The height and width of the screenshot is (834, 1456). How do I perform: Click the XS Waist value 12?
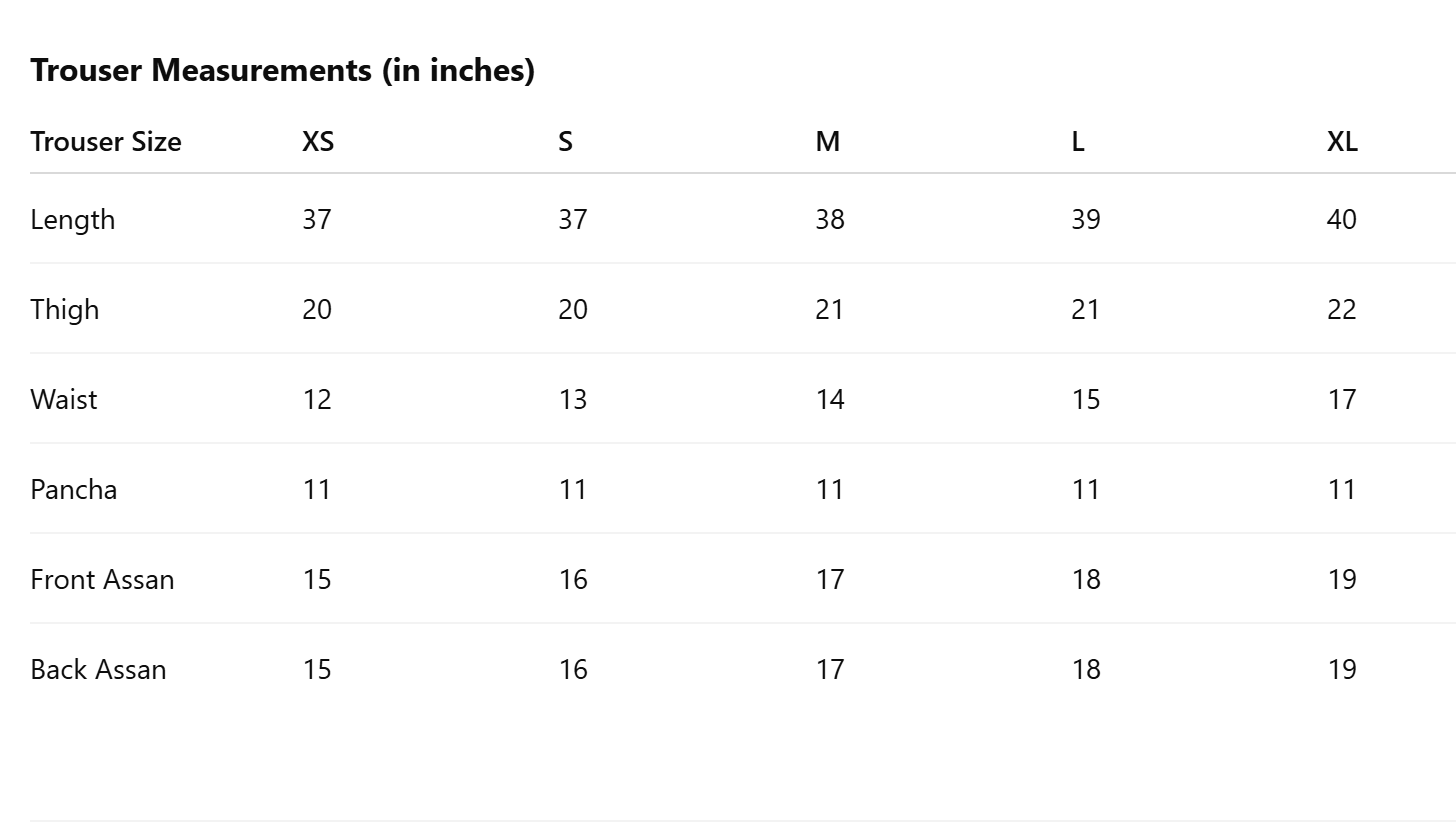316,400
